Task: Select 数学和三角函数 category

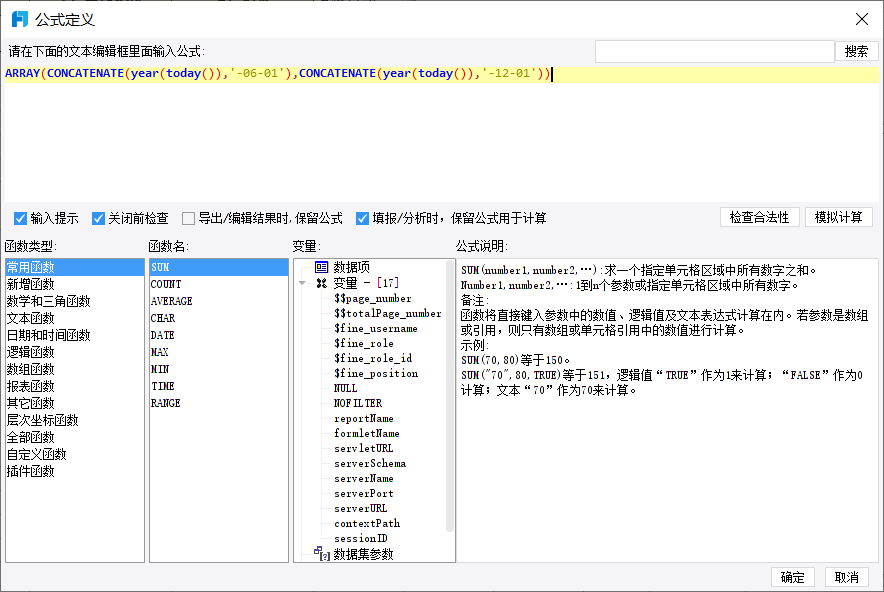Action: [74, 301]
